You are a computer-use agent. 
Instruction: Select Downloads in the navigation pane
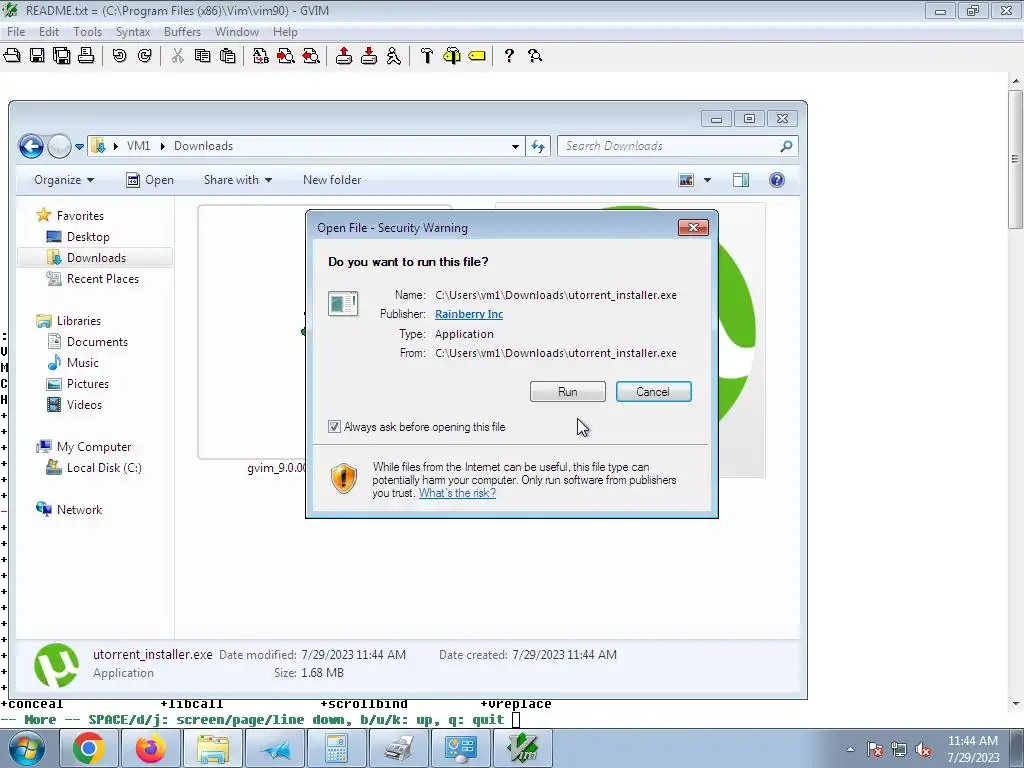pyautogui.click(x=96, y=258)
